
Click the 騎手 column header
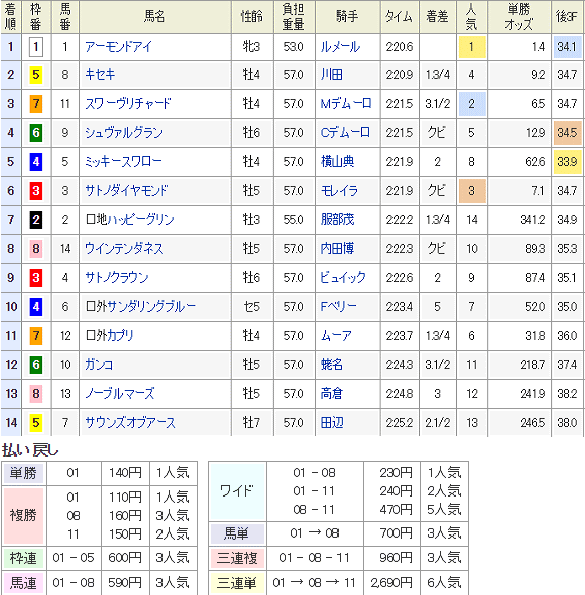click(348, 17)
